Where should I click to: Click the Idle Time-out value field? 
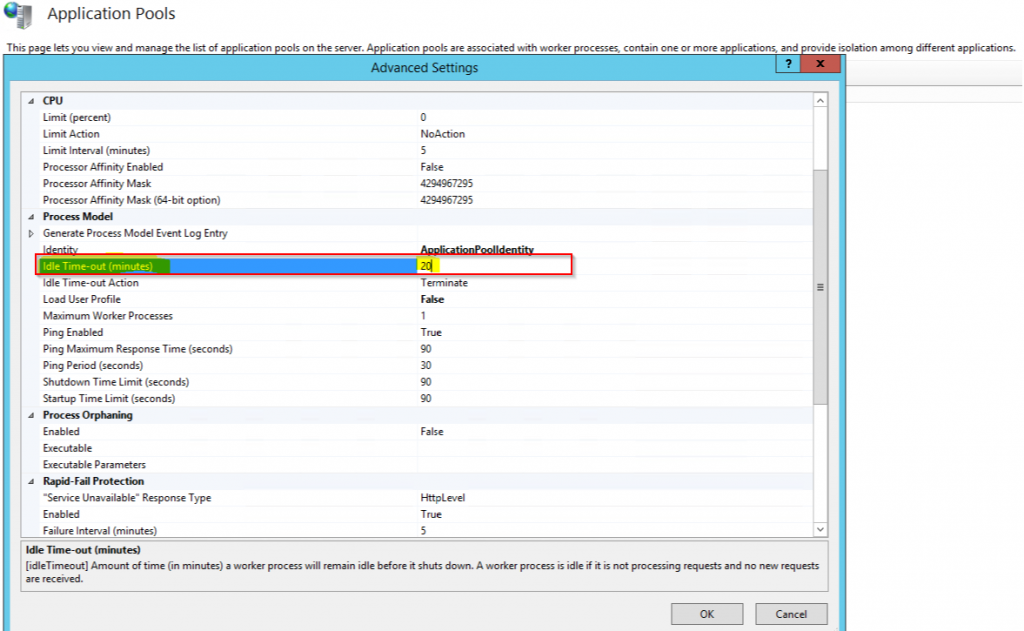tap(490, 266)
